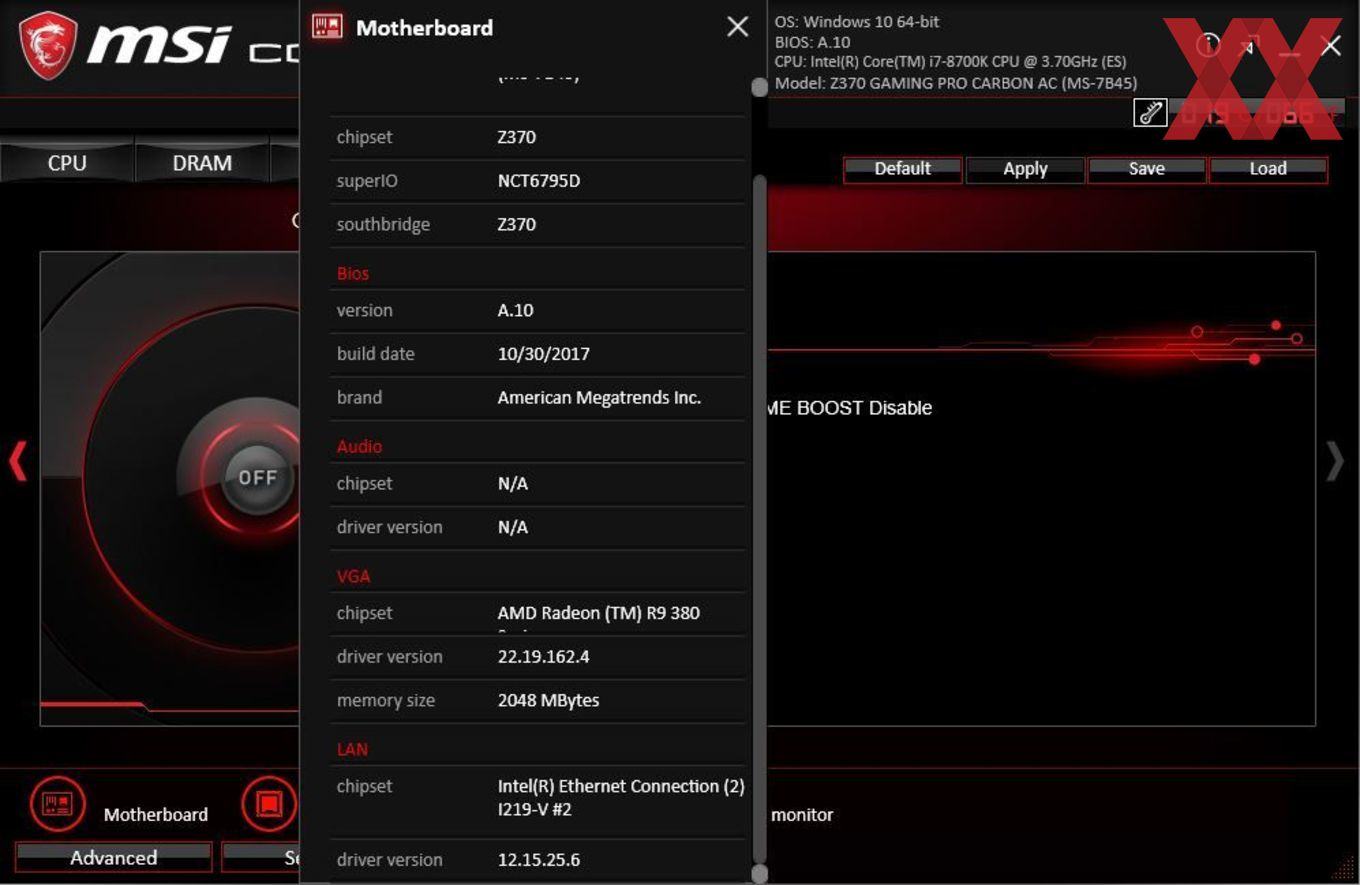Select the superIO value NCT6795D
Screen dimensions: 1360x885
click(x=539, y=181)
